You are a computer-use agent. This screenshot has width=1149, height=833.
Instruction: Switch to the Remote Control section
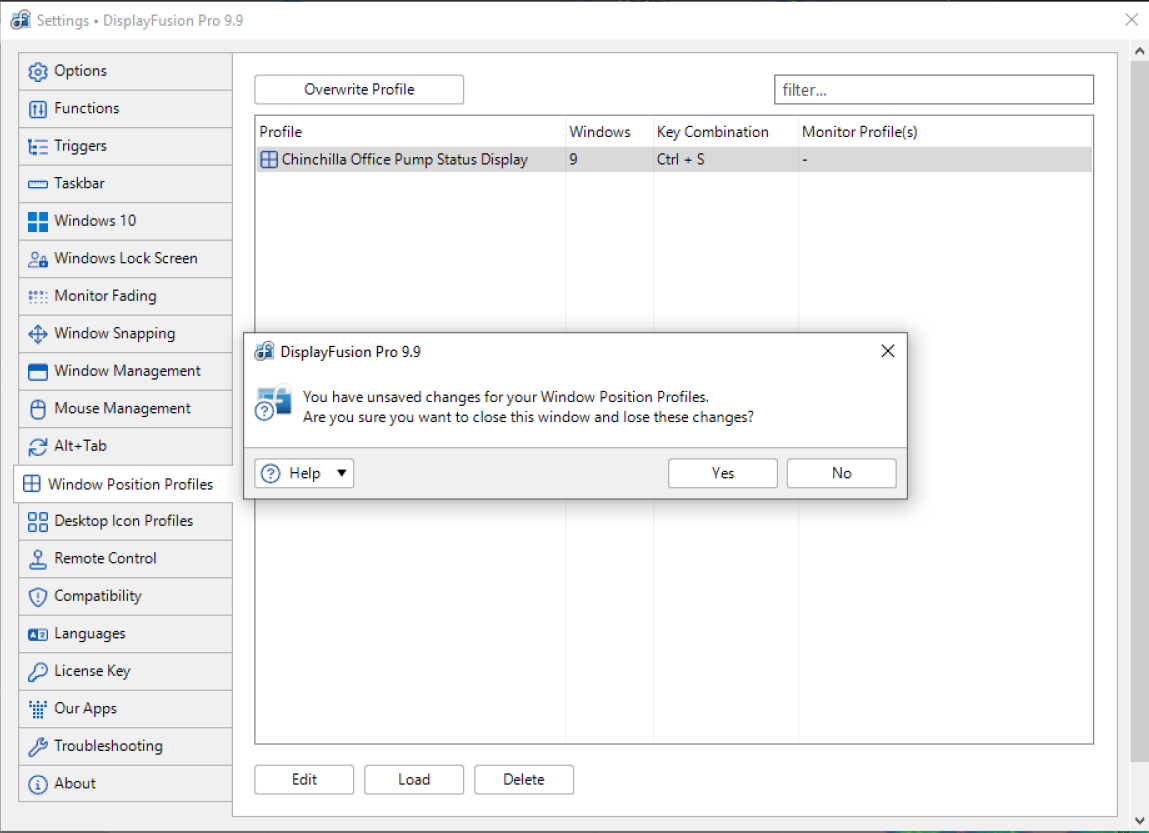pyautogui.click(x=105, y=559)
